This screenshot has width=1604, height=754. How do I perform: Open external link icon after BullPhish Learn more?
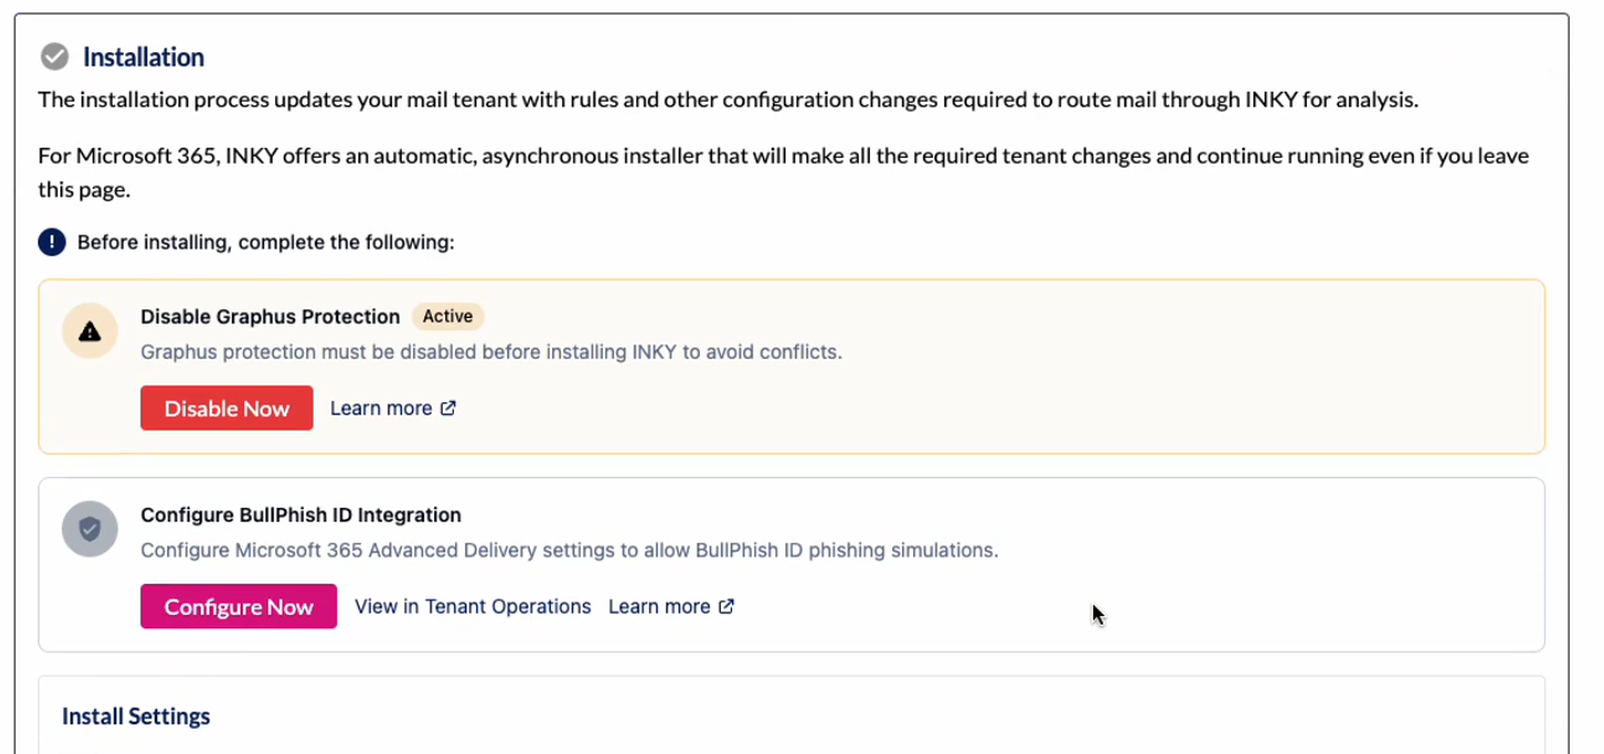click(x=726, y=606)
